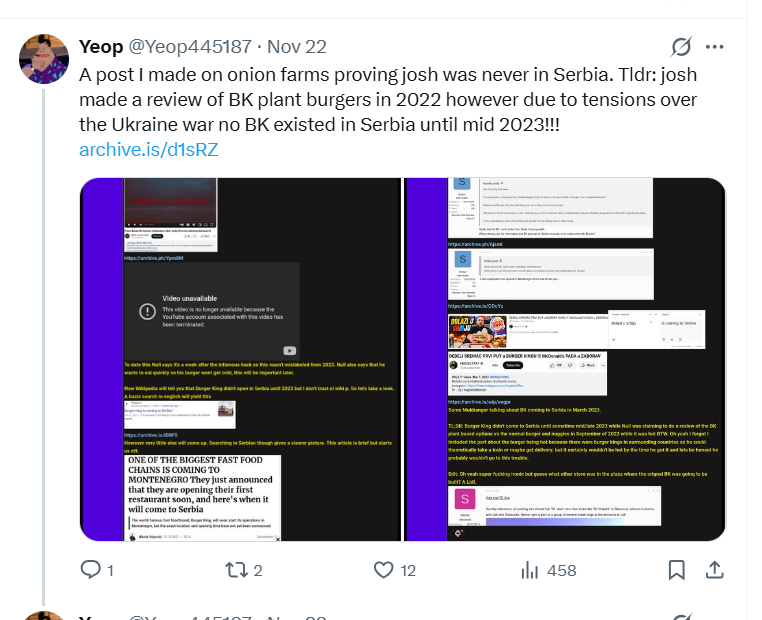Repost this tweet with the retweet icon
The height and width of the screenshot is (620, 762).
[236, 570]
